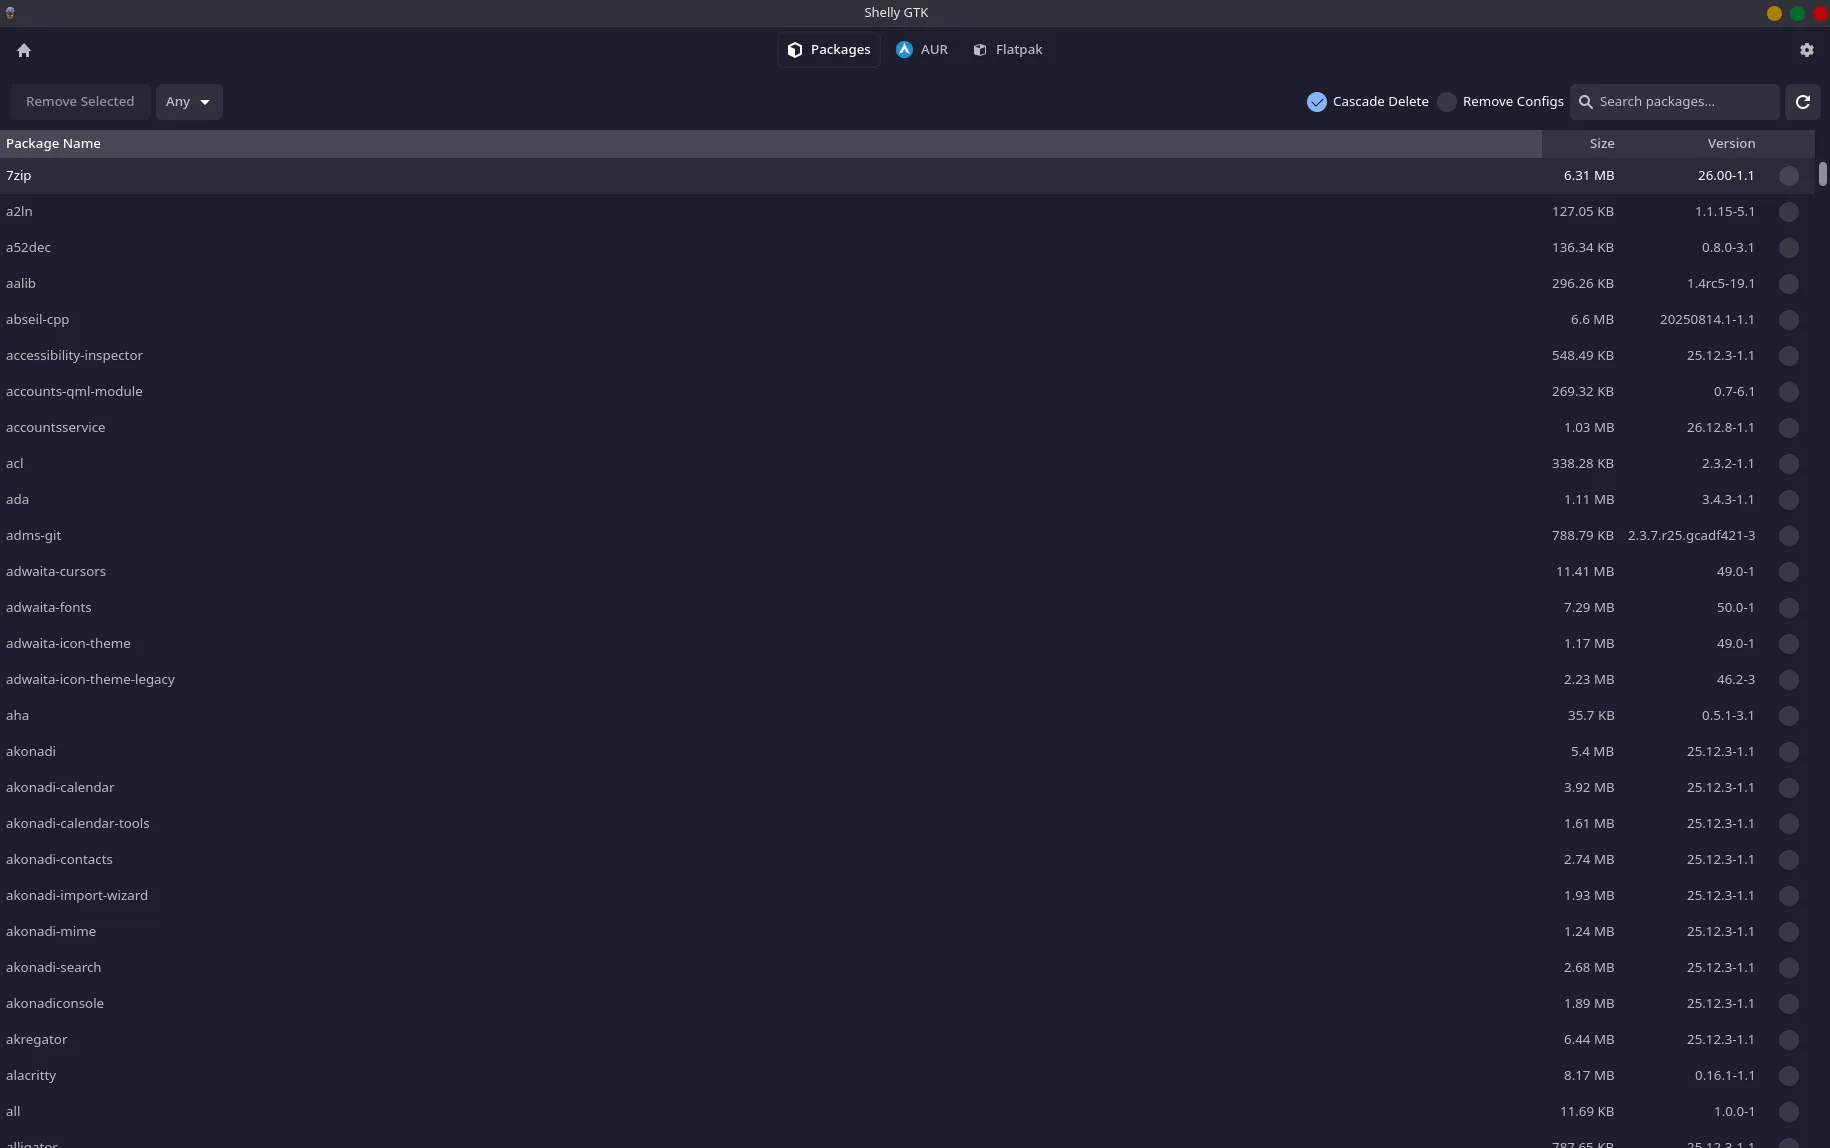The image size is (1830, 1148).
Task: Select the aalib package checkbox
Action: click(1789, 284)
